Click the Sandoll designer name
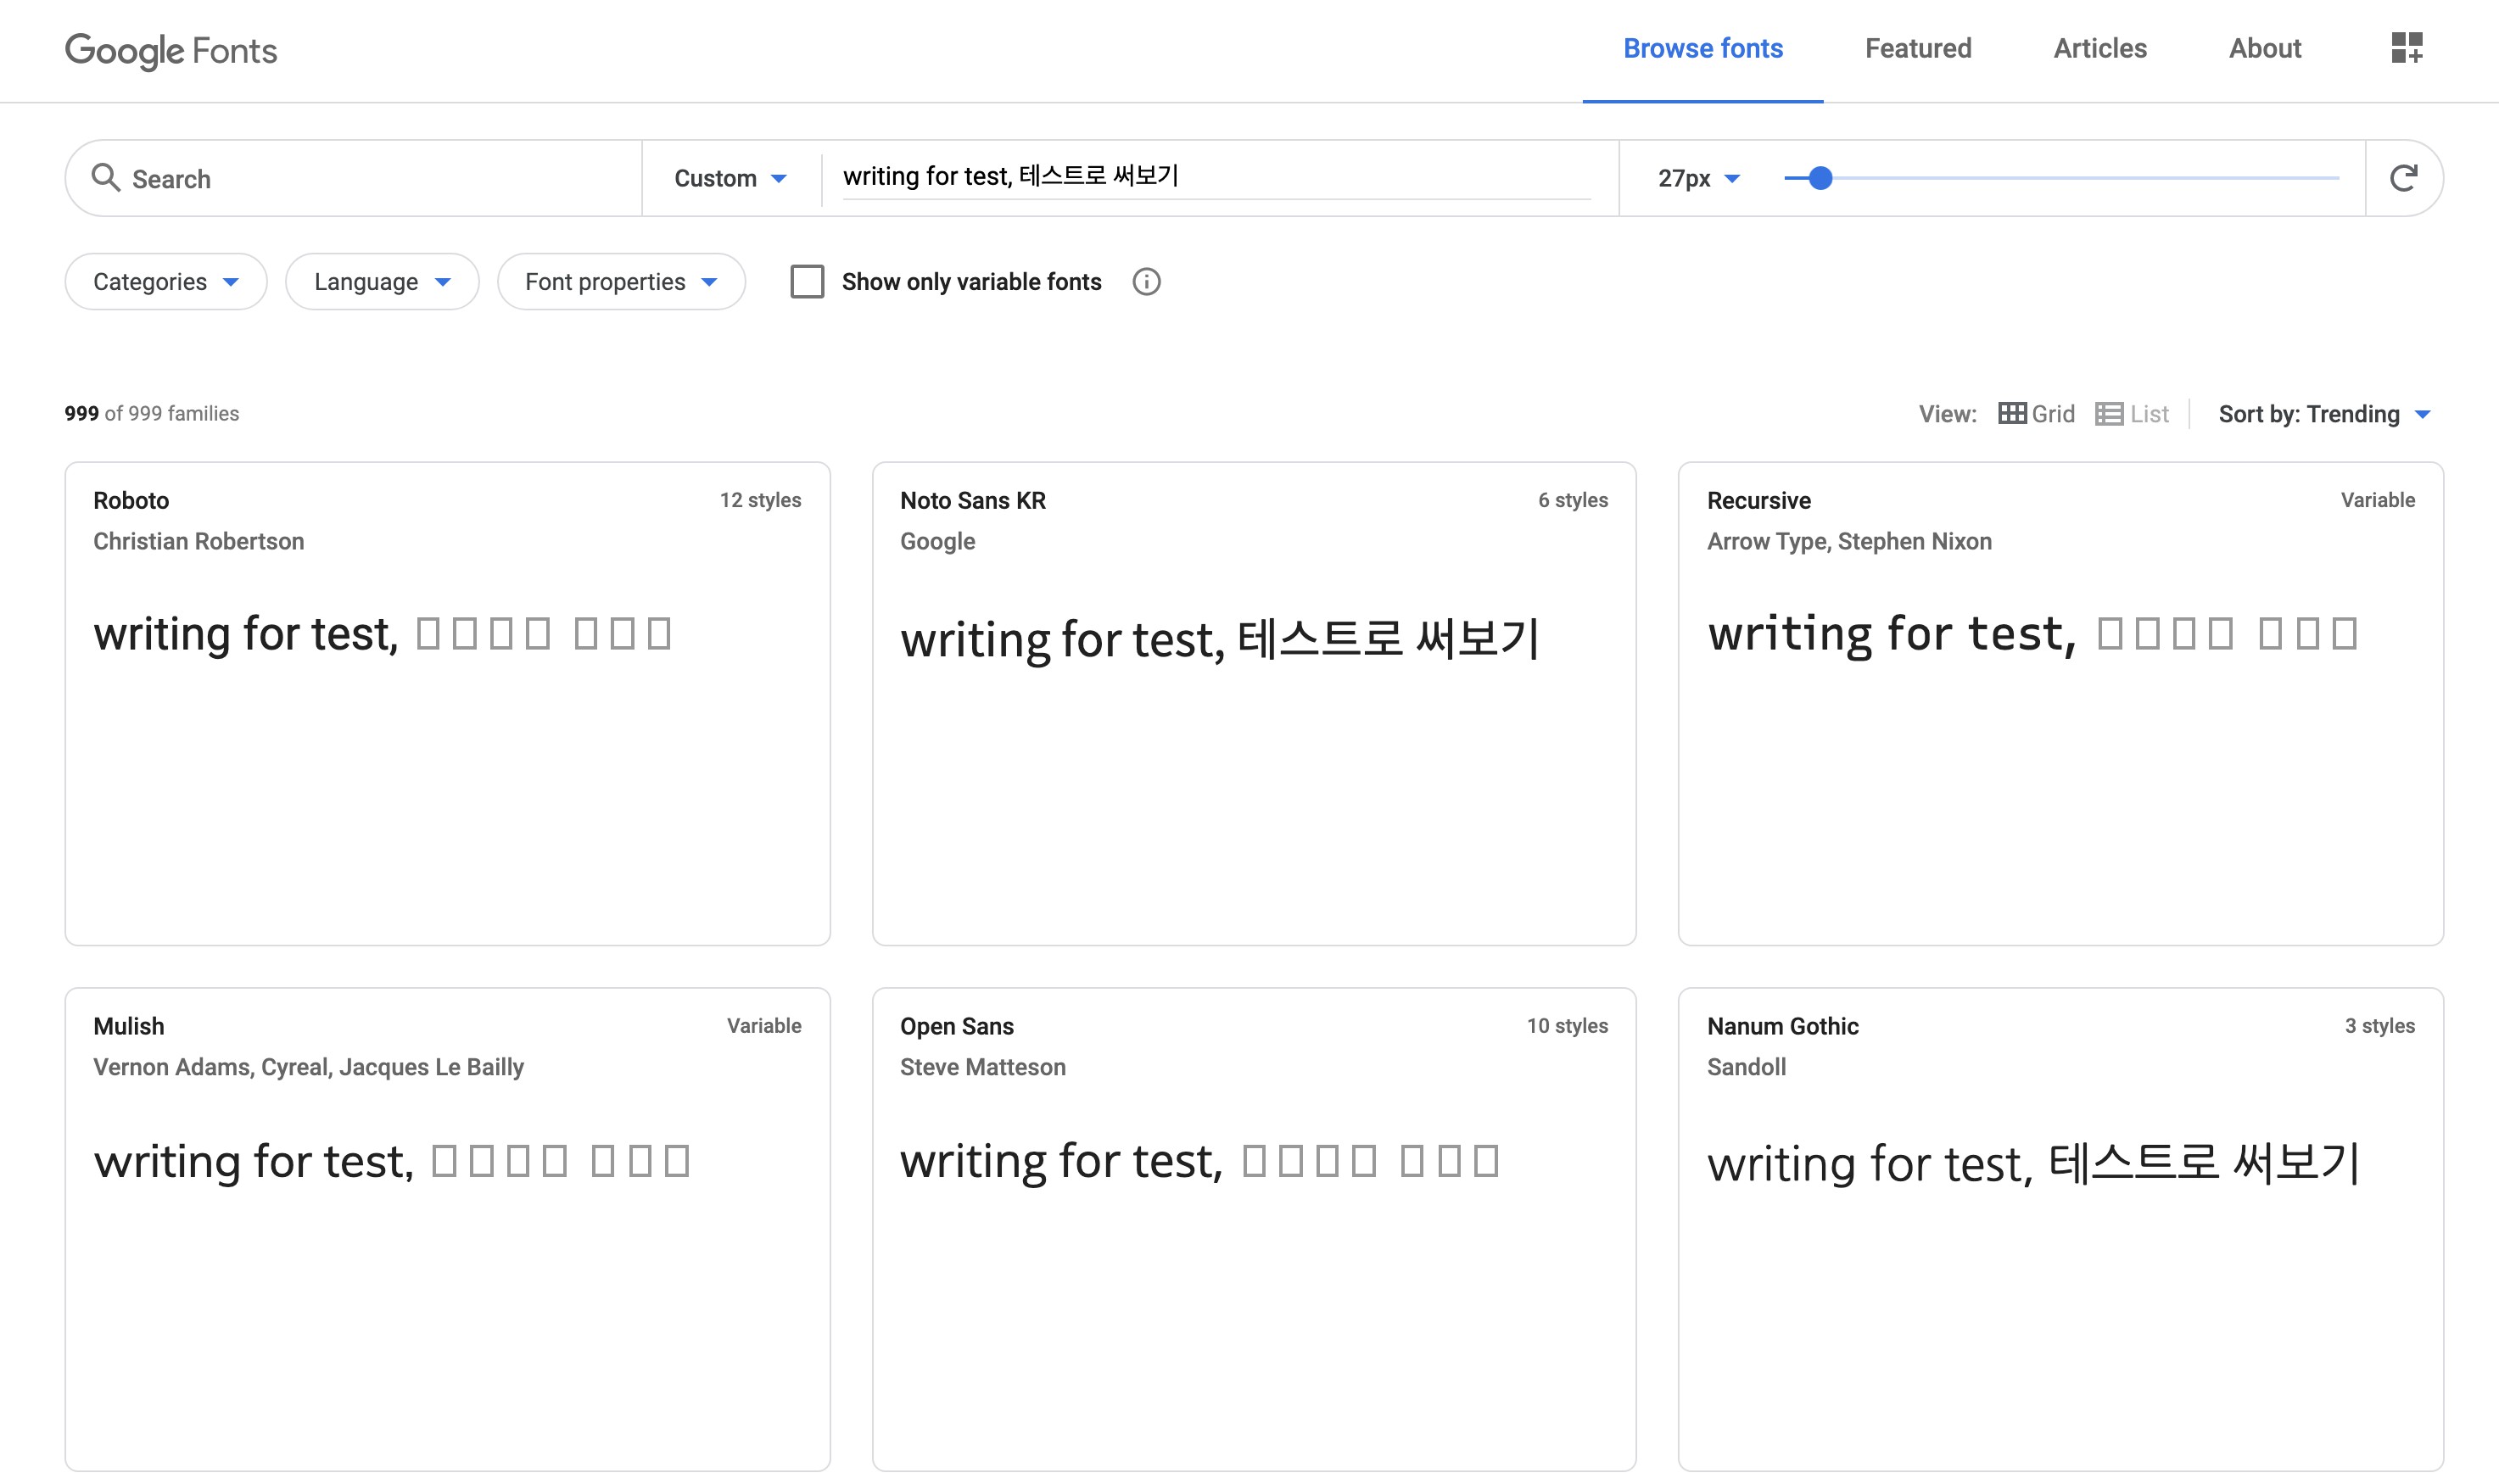The width and height of the screenshot is (2499, 1484). click(1745, 1067)
